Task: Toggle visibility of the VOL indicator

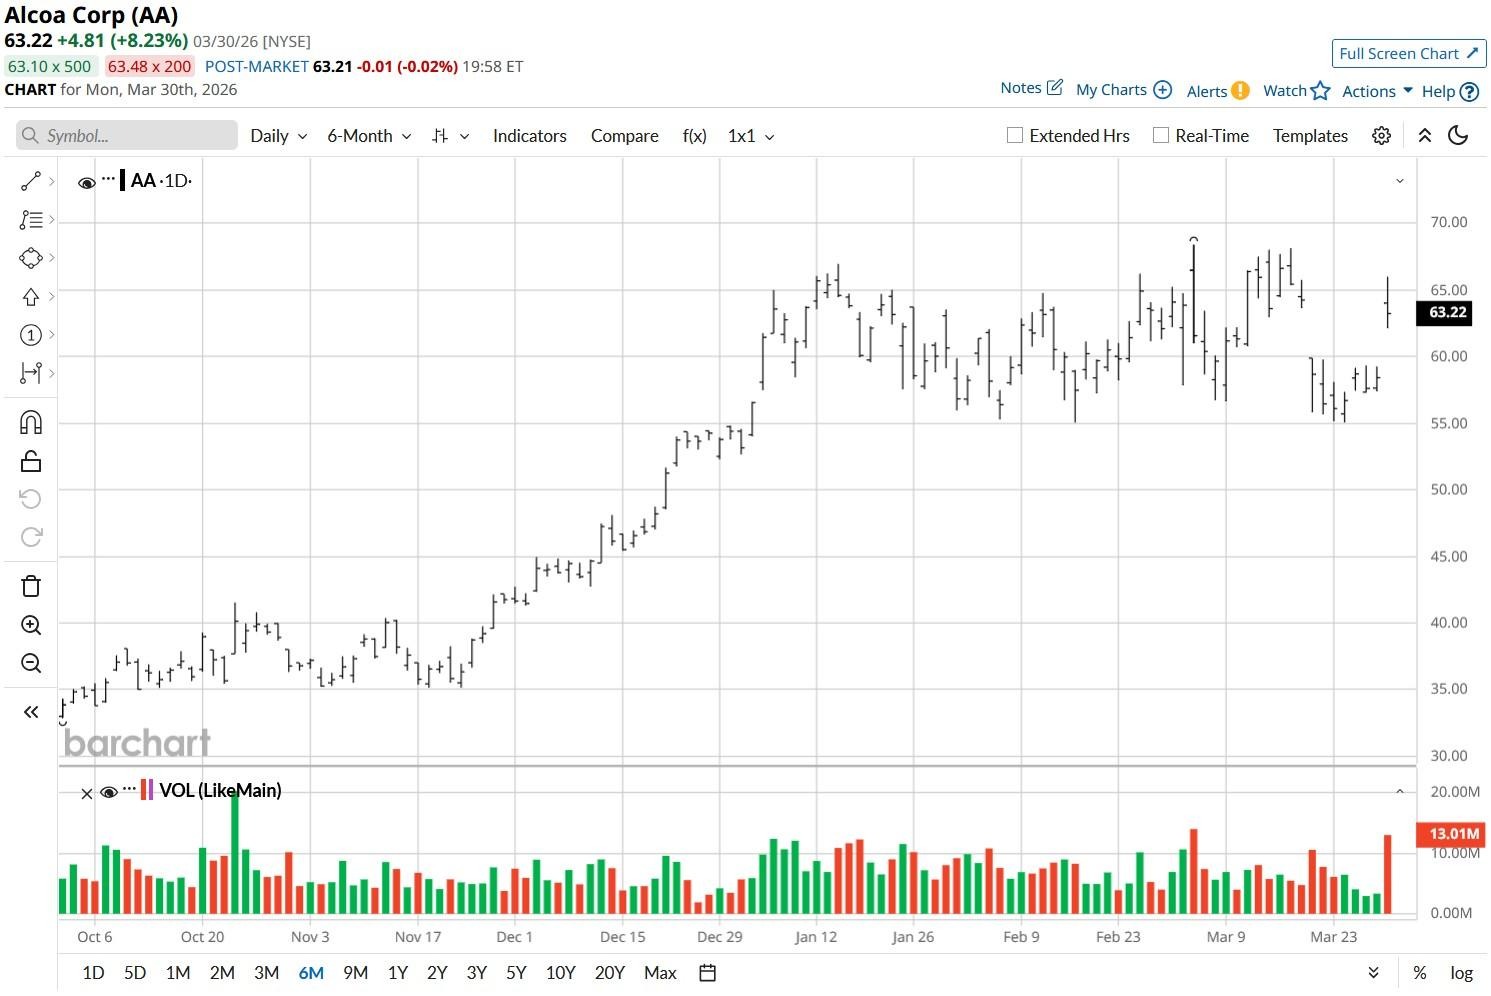Action: coord(109,792)
